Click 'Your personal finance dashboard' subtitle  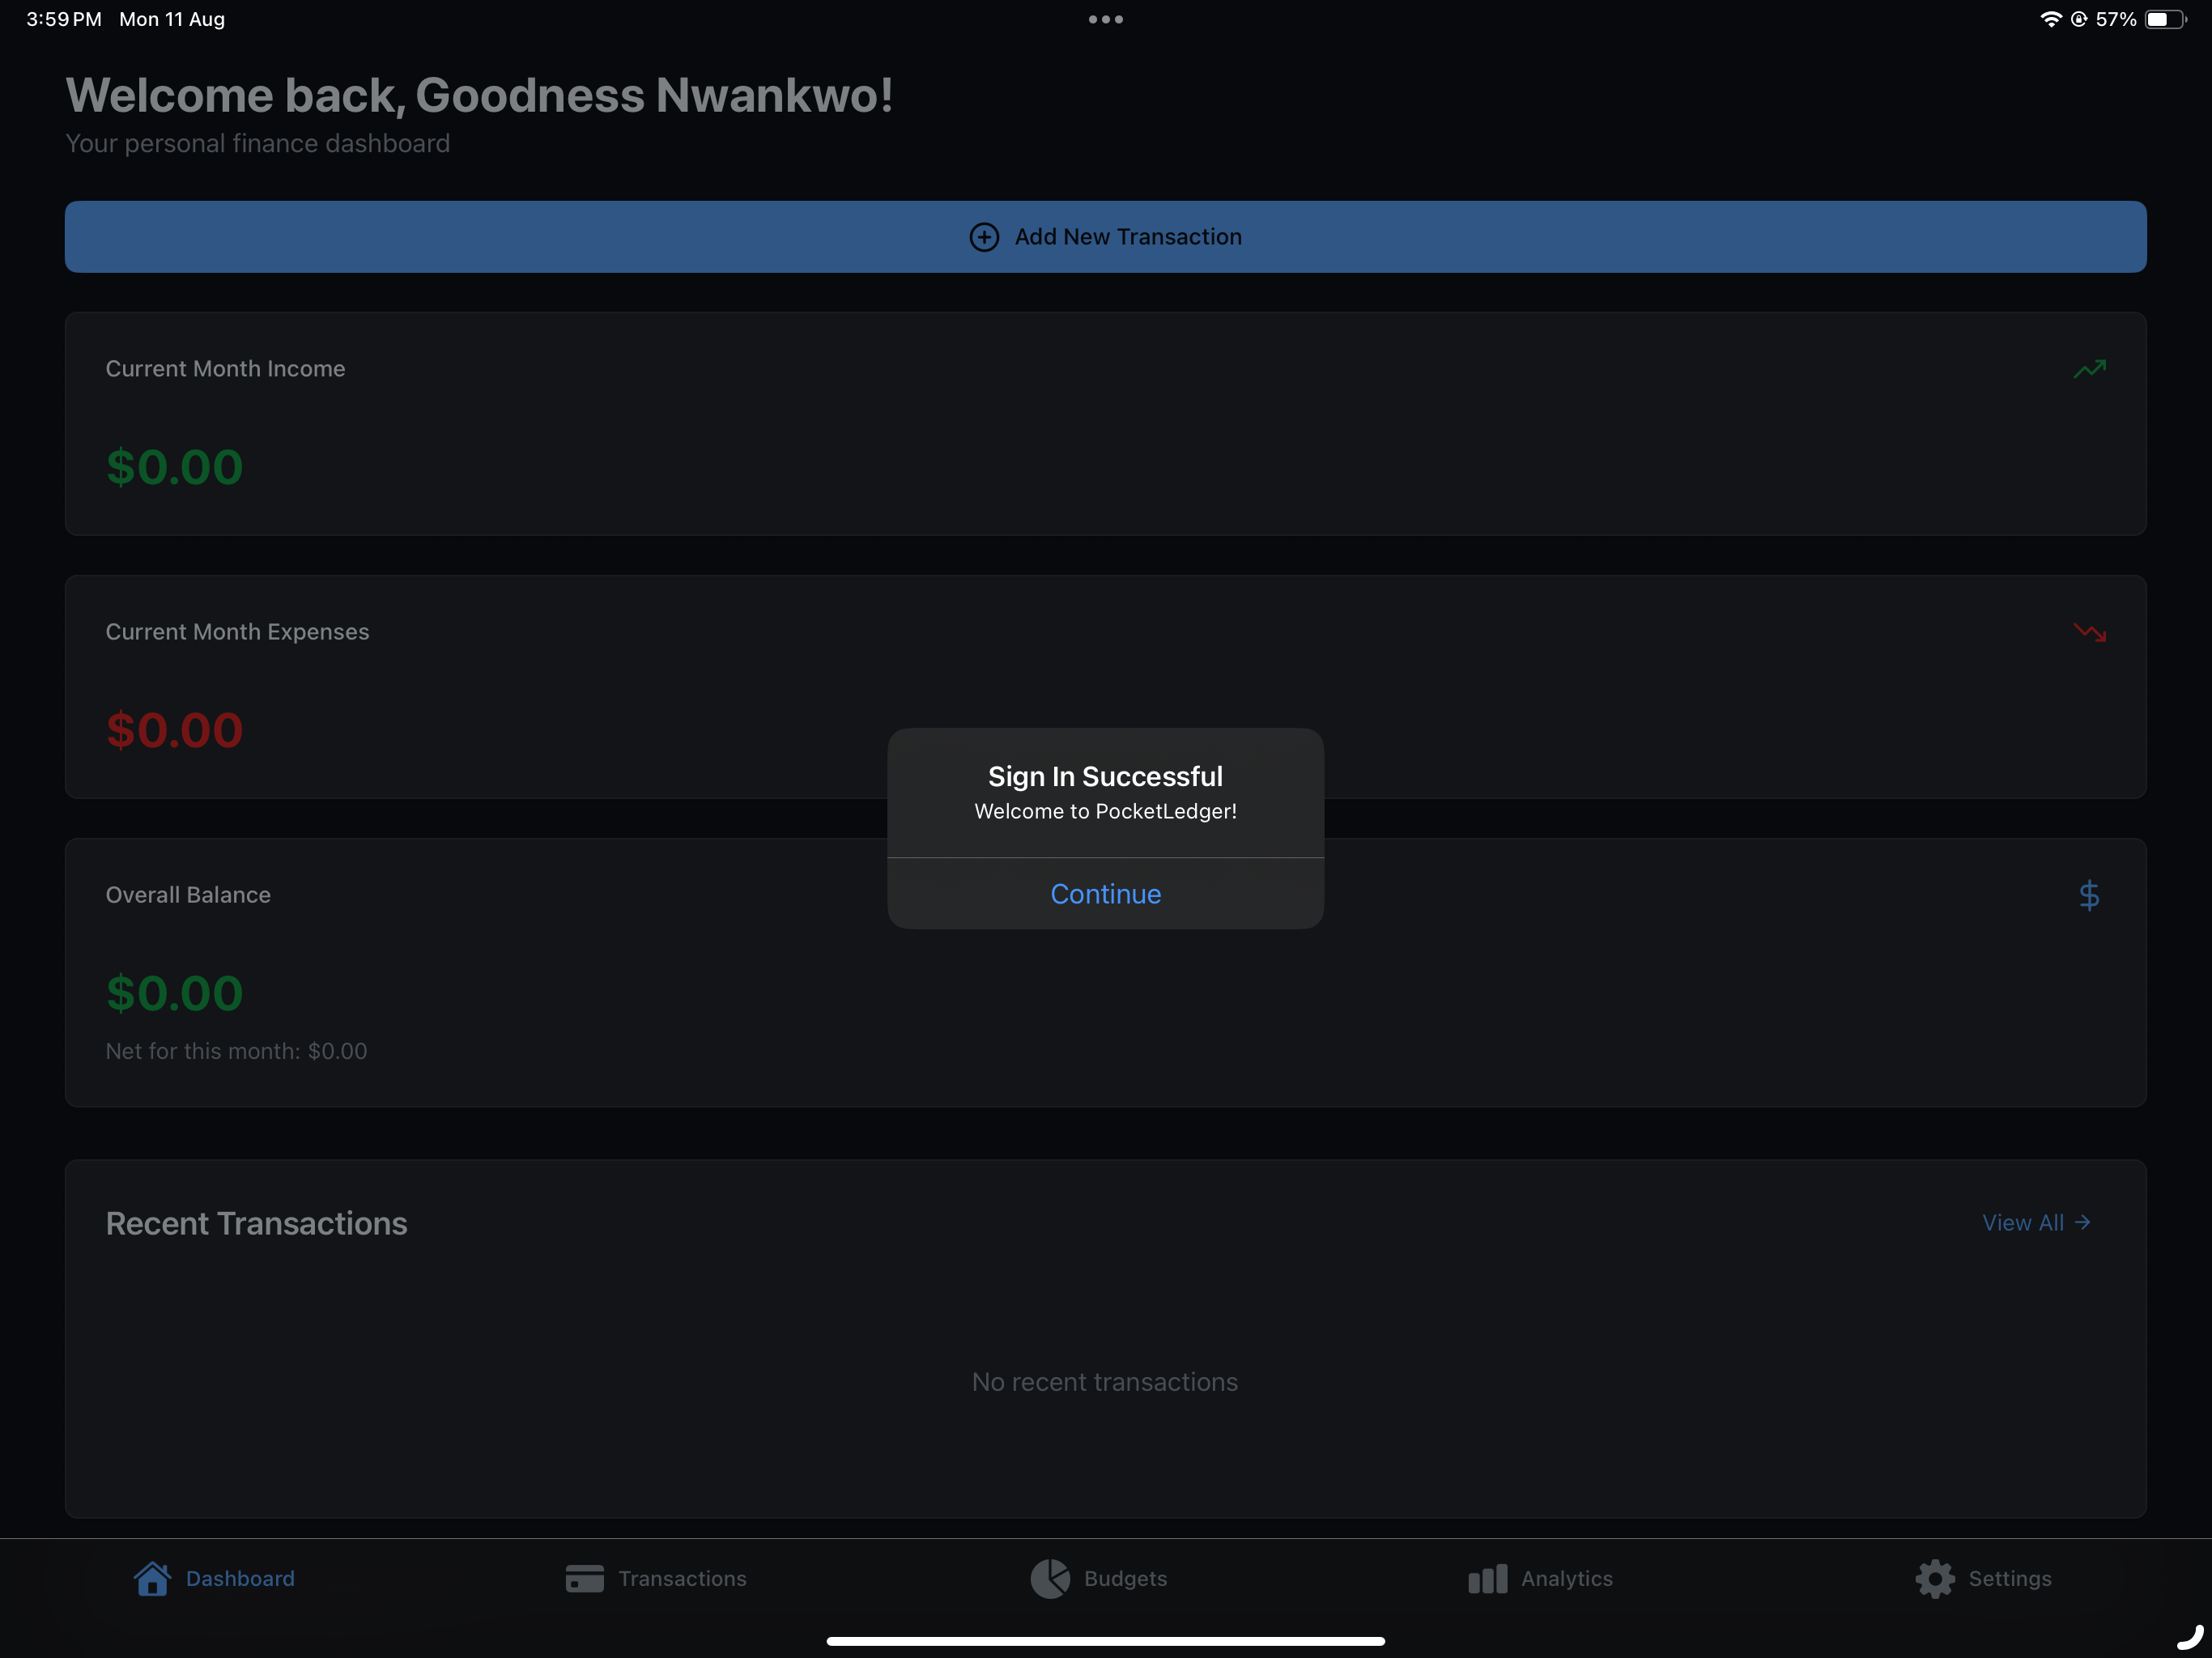257,143
